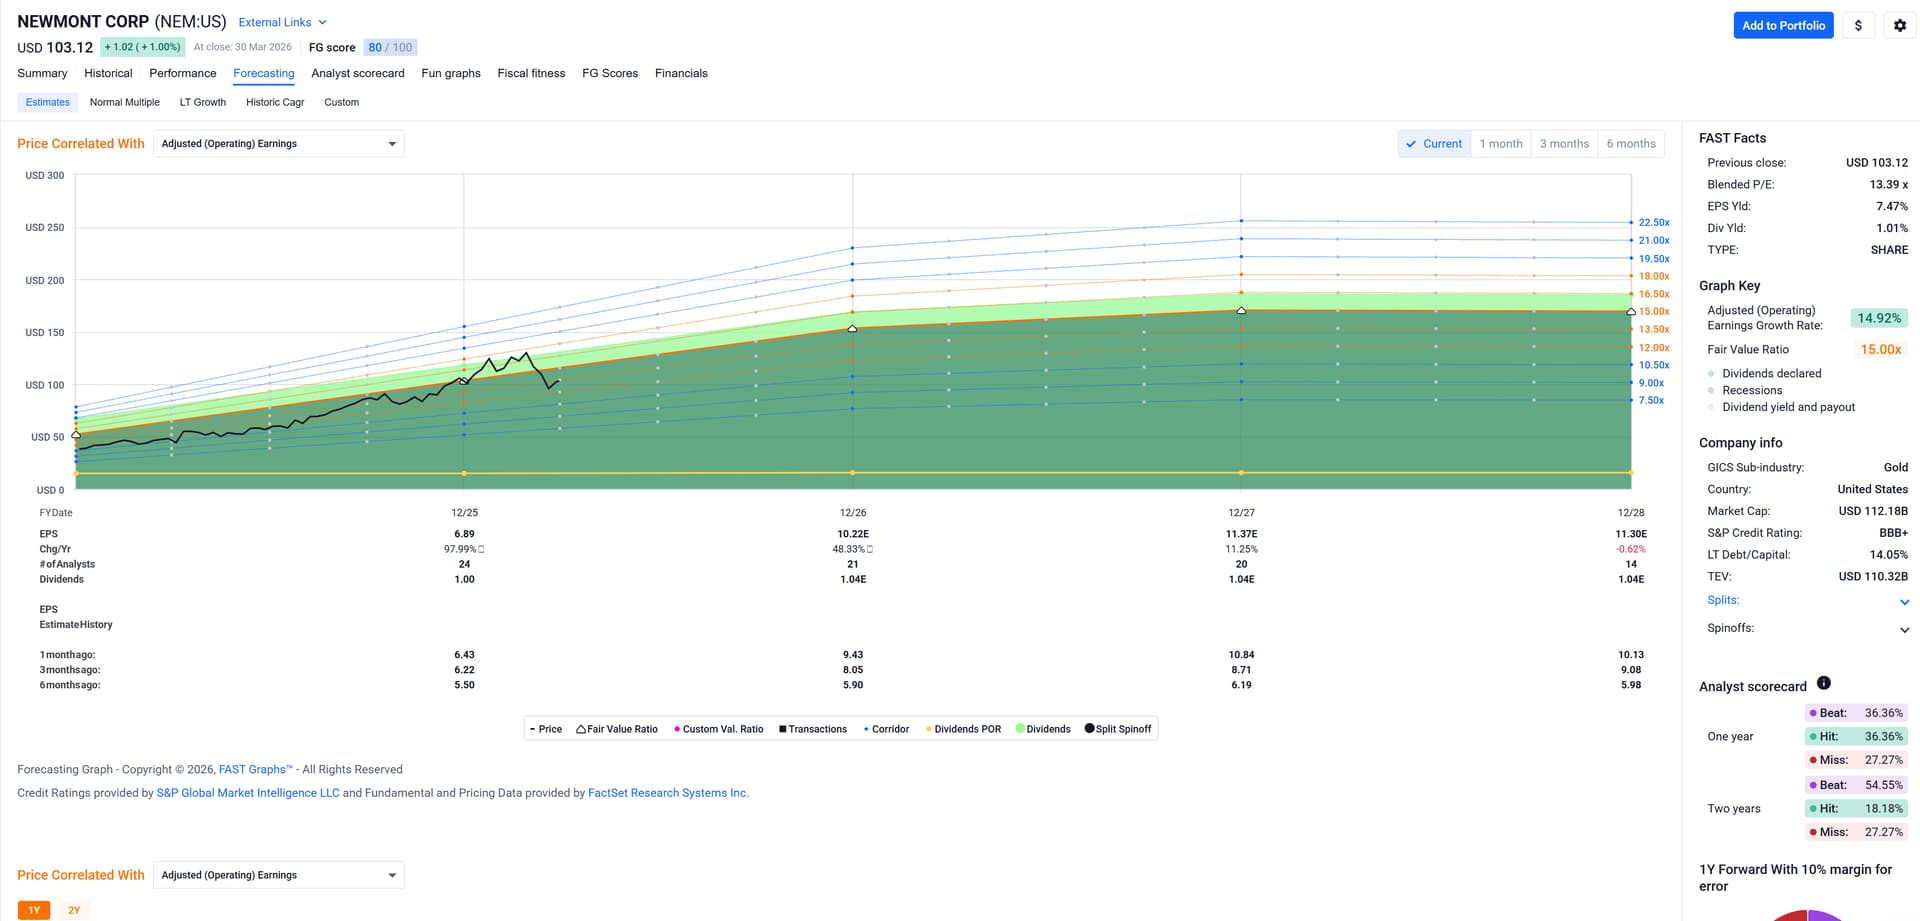
Task: Open the FactSet Research Systems Inc. link
Action: point(667,793)
